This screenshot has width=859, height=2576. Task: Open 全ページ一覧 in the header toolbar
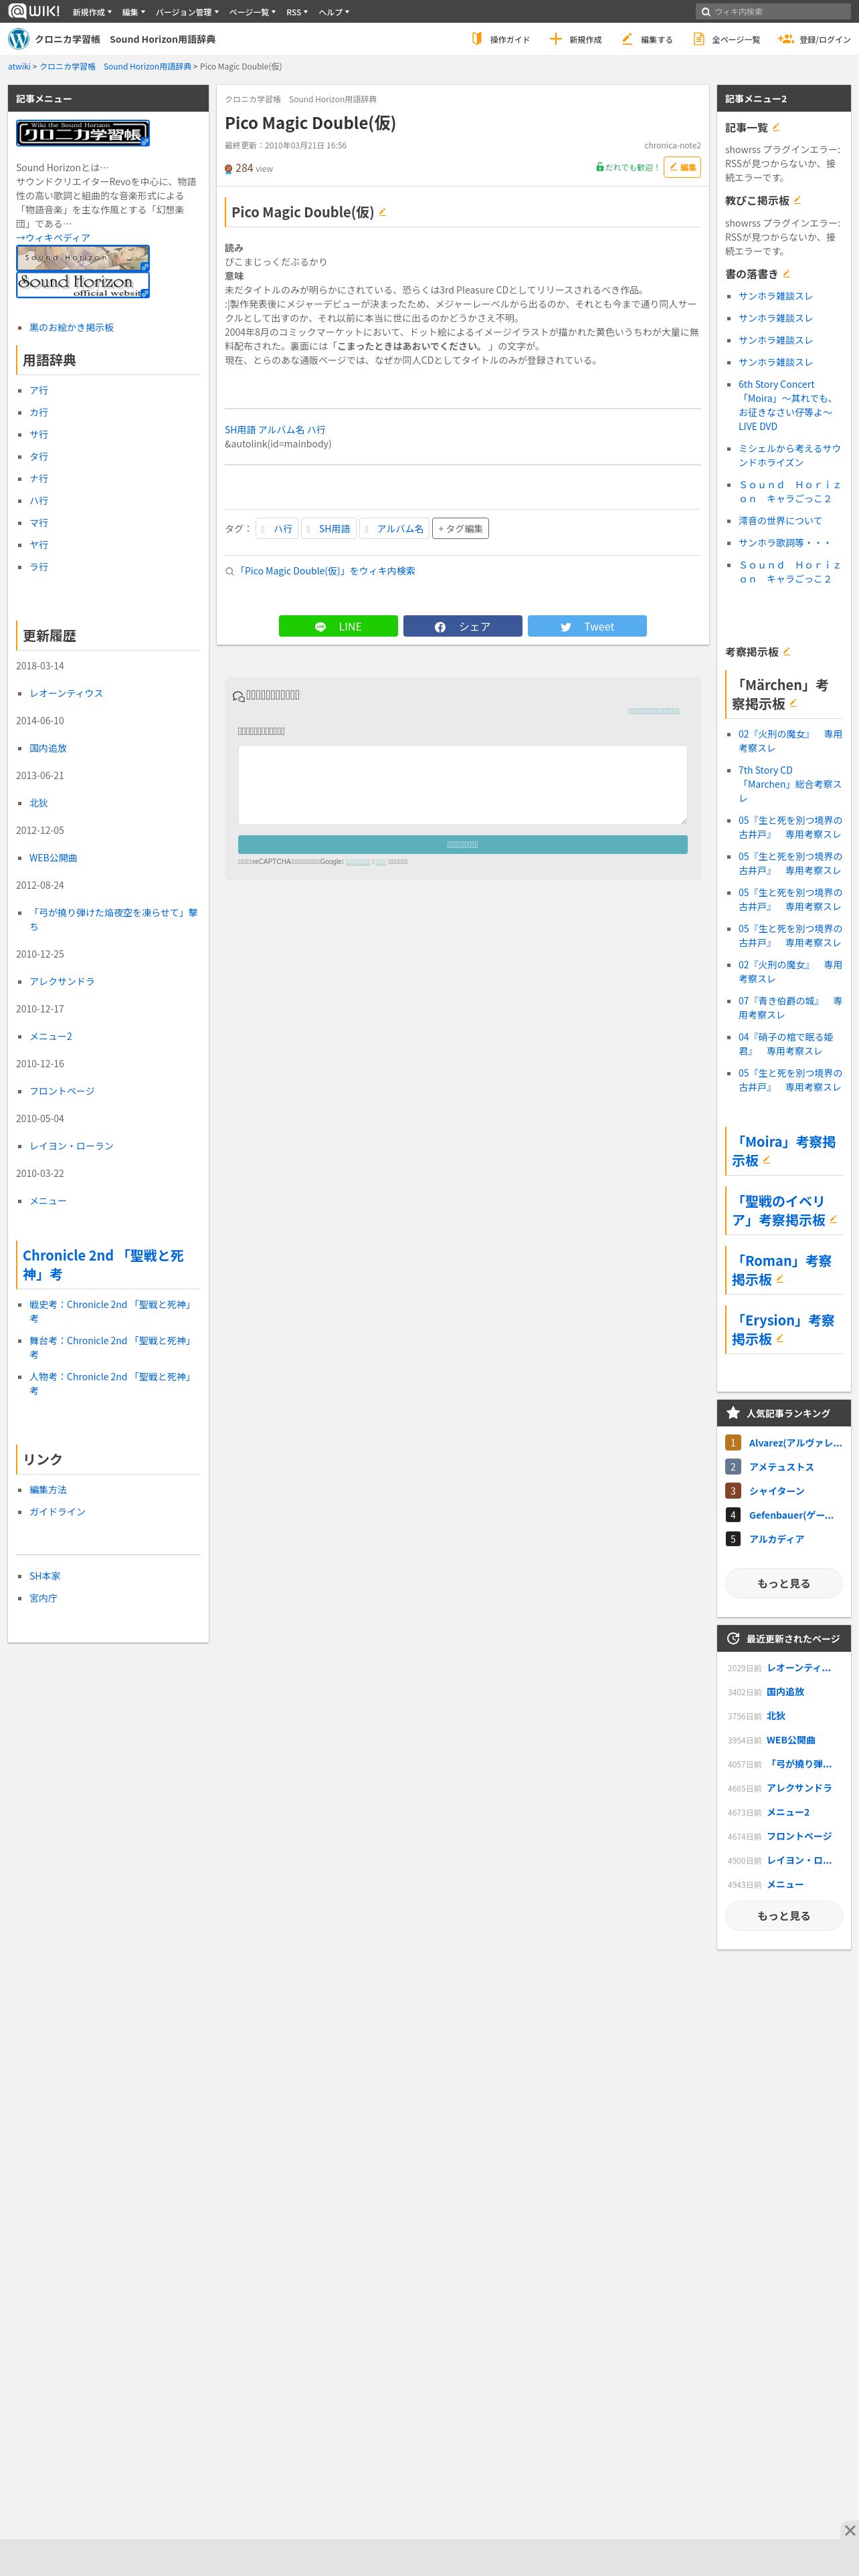tap(726, 39)
